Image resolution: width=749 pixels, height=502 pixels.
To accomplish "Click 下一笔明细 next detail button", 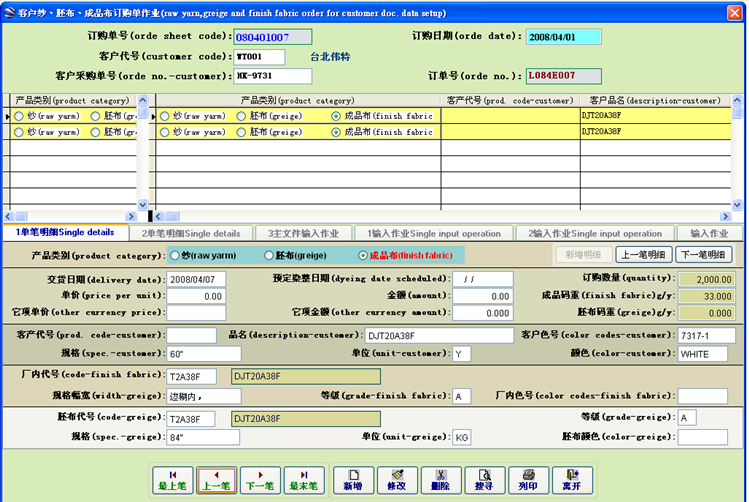I will coord(703,255).
